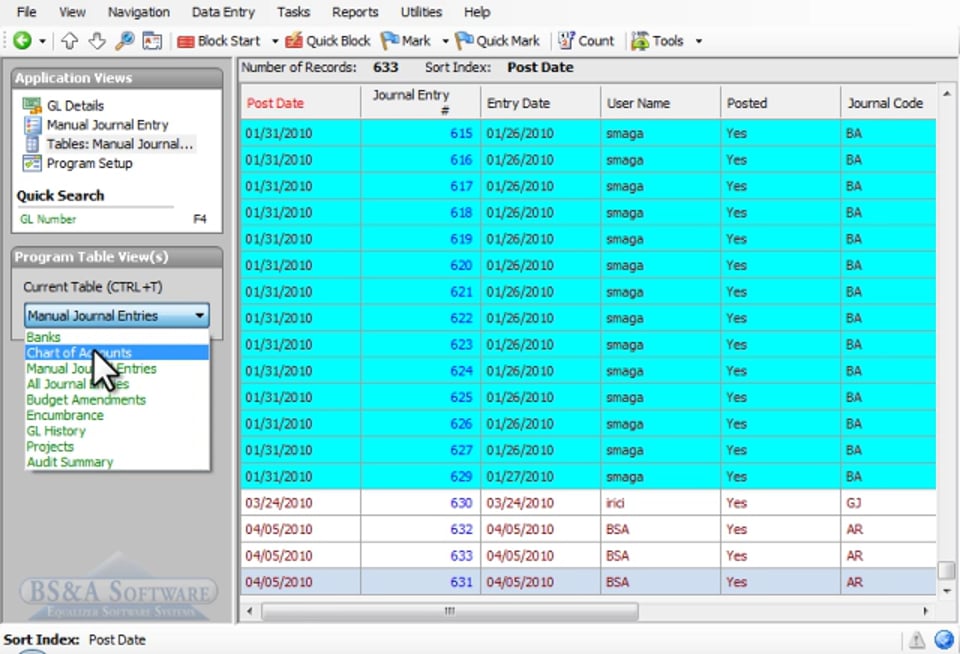Click the Quick Block toolbar button
This screenshot has width=960, height=654.
(x=327, y=41)
